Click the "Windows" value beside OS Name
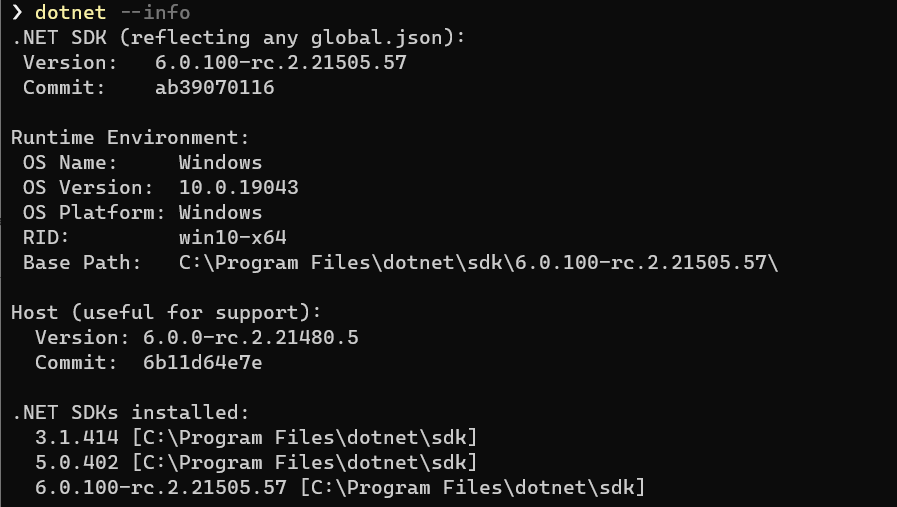Screen dimensions: 897x507 (x=220, y=163)
